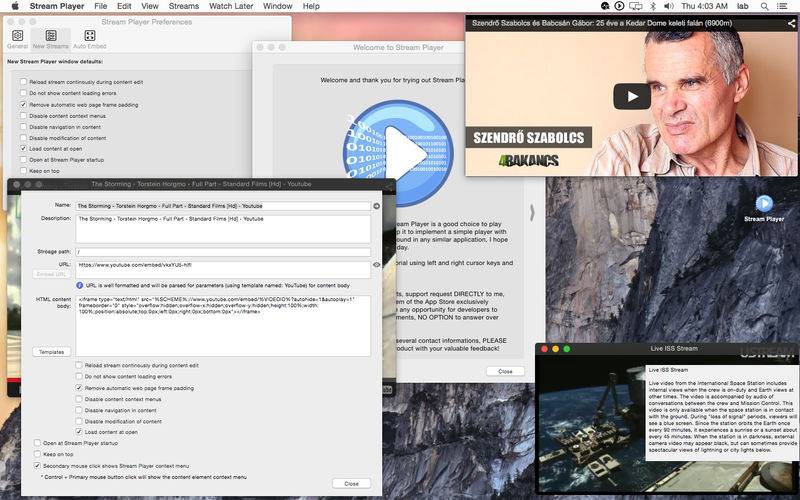Go to next welcome tutorial page arrow
Screen dimensions: 800x500
[532, 212]
